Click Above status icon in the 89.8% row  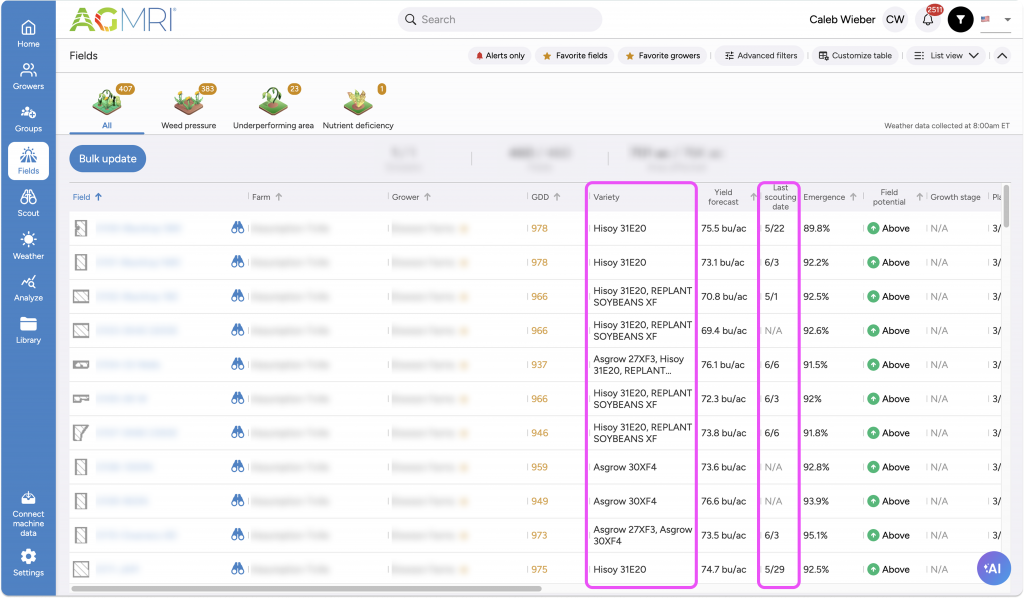tap(873, 228)
